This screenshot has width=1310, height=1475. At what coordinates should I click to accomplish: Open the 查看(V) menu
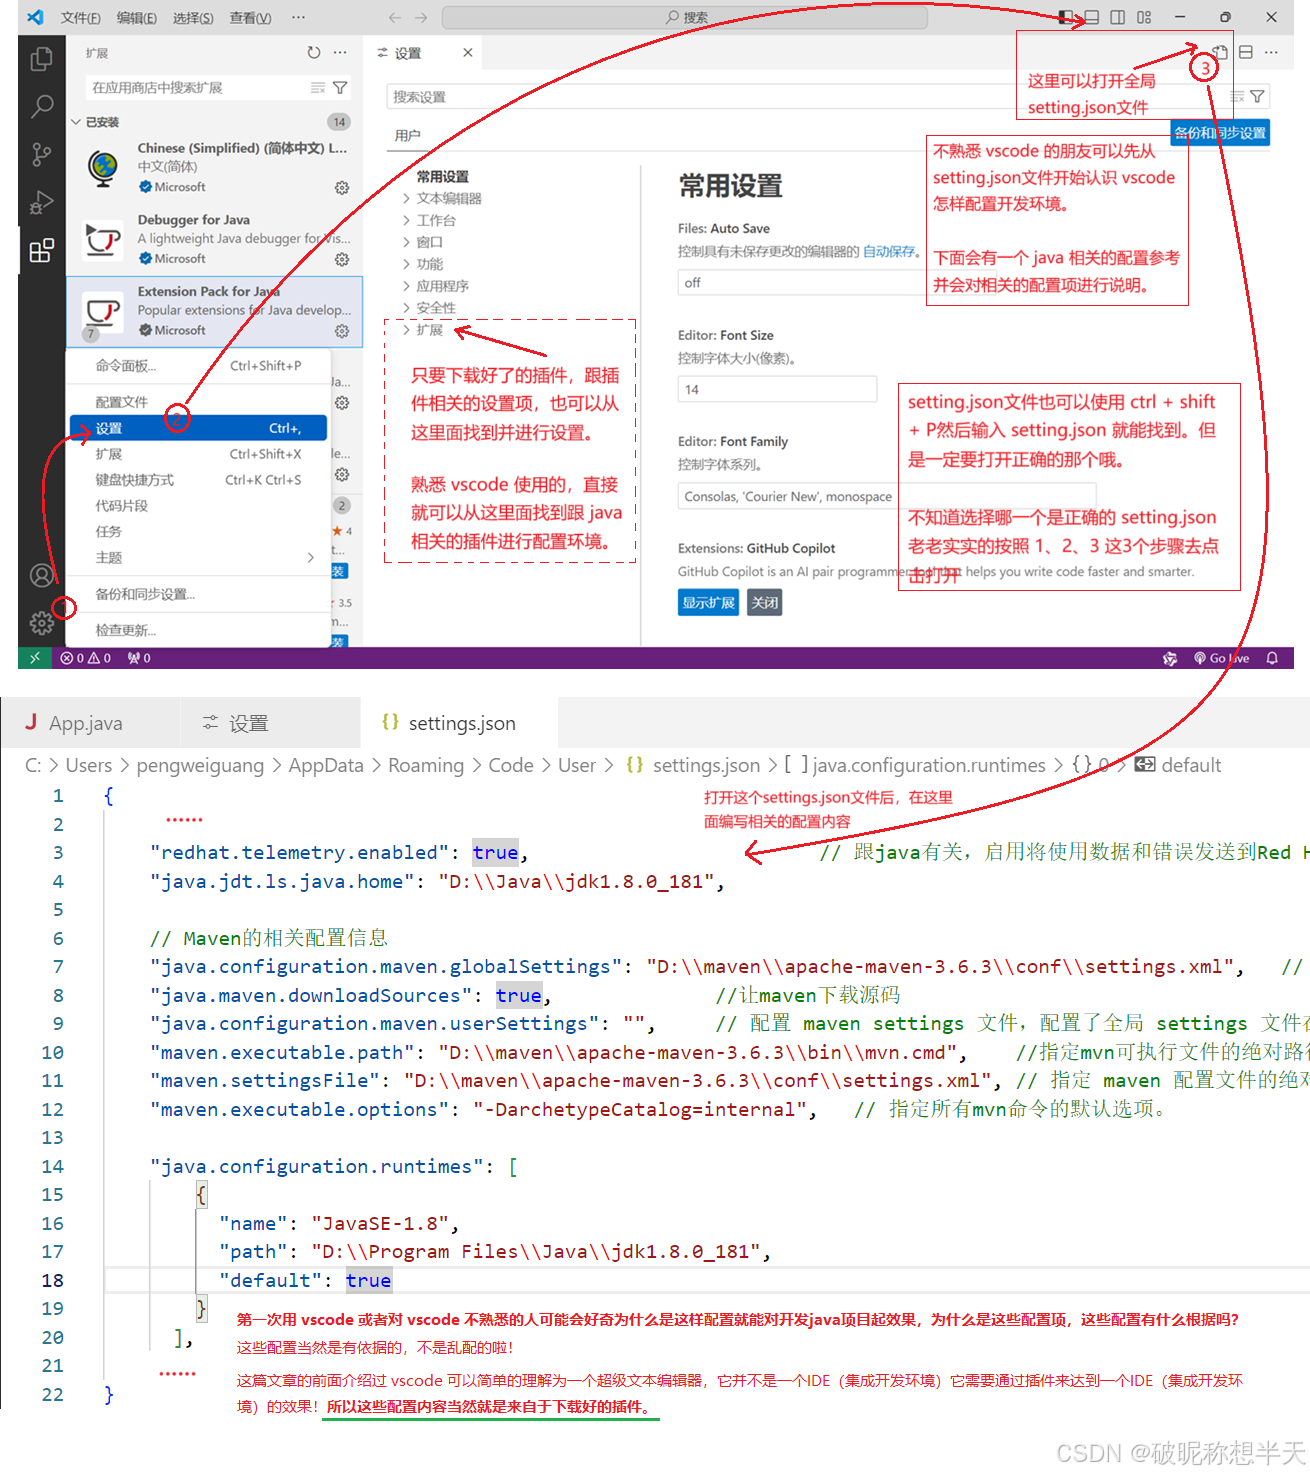249,18
